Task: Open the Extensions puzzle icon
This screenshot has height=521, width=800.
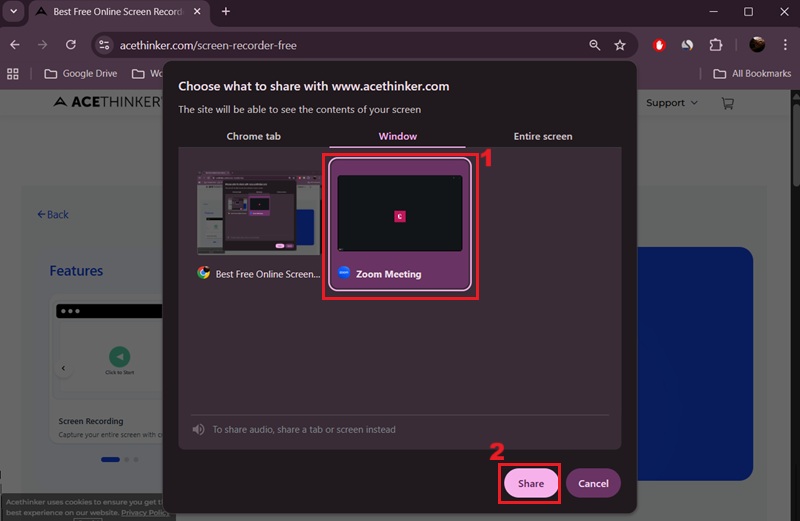Action: pyautogui.click(x=716, y=45)
